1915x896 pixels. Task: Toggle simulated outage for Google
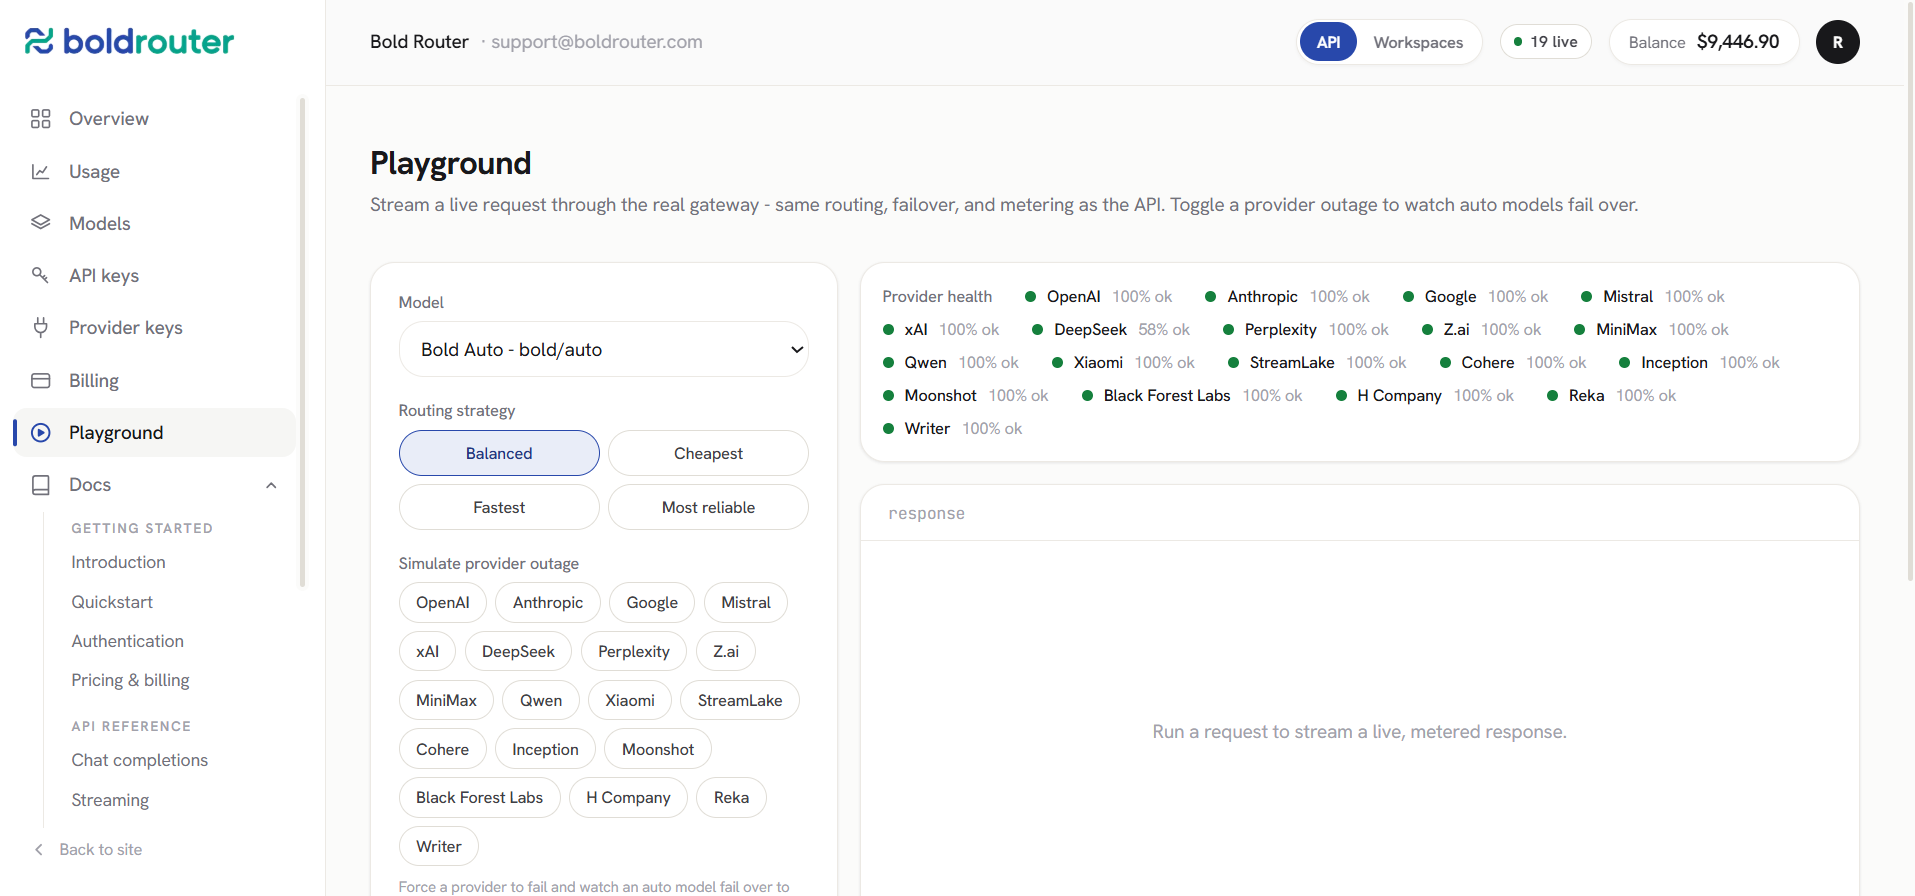652,602
